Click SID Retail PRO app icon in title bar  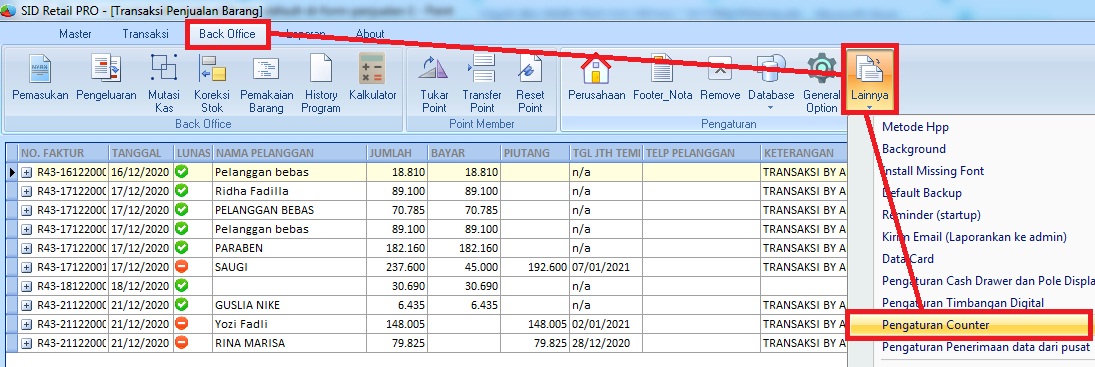pos(9,10)
